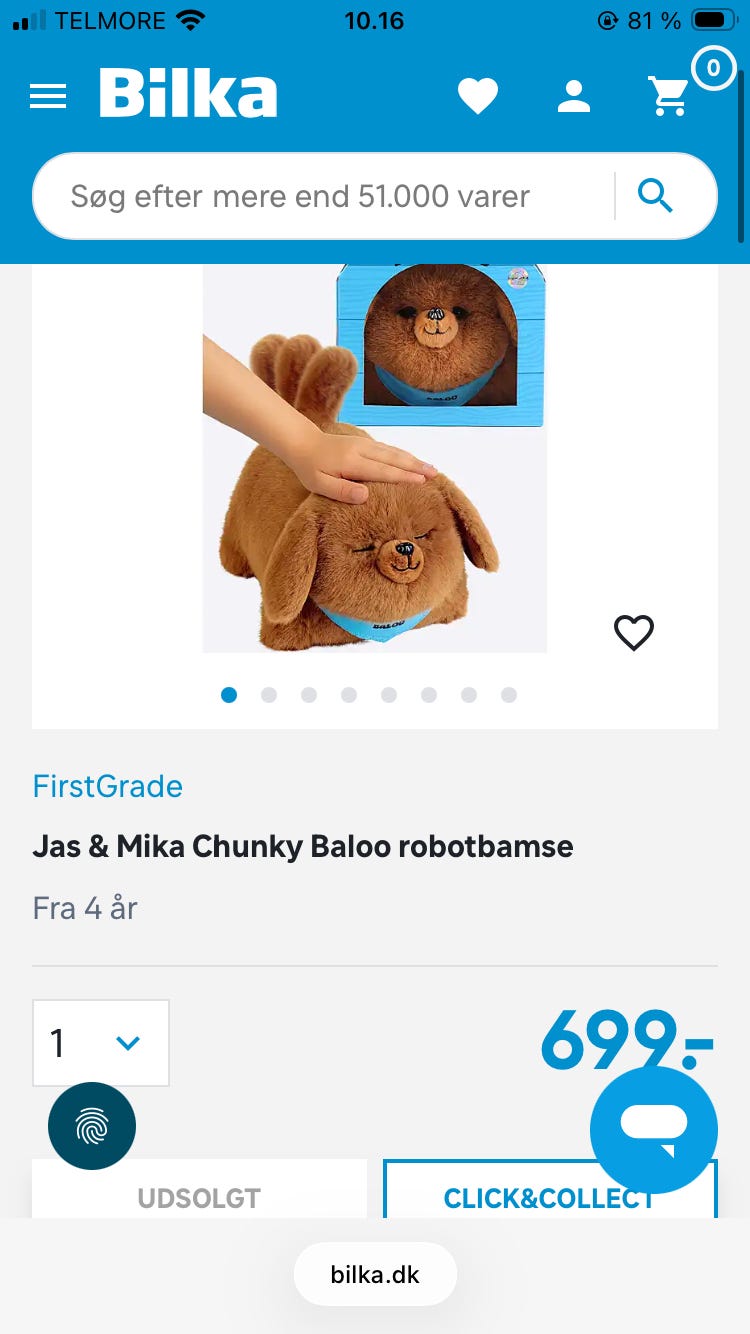Tap the search magnifier button

click(656, 196)
